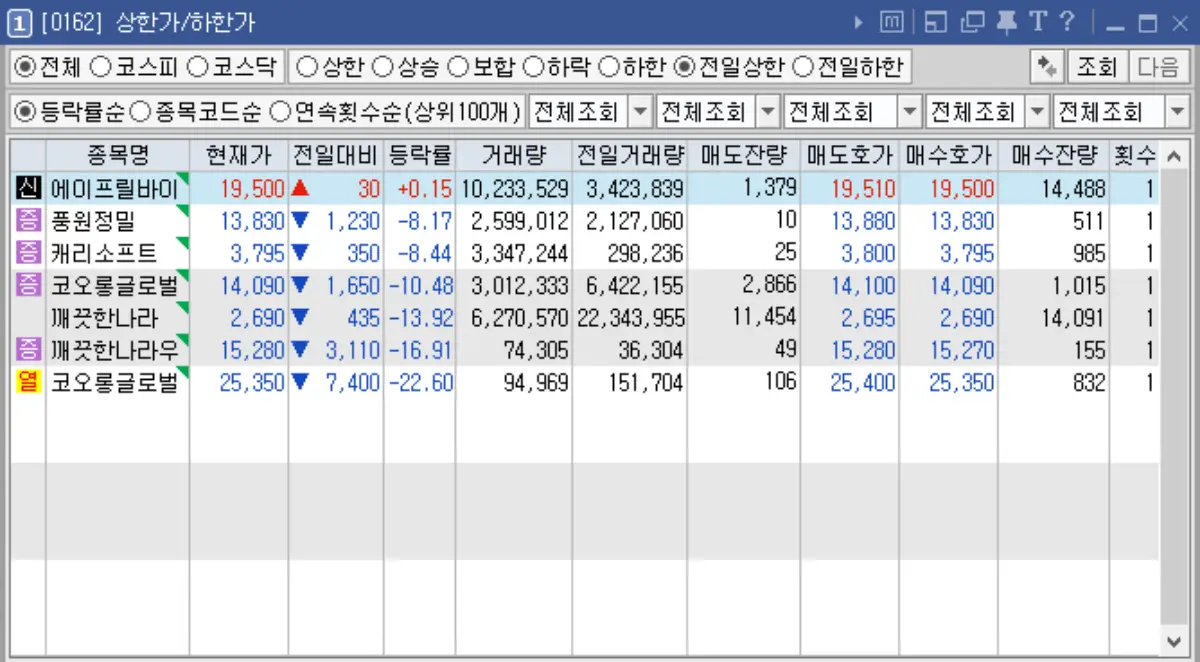Click the small arrow icon left of title icons
The height and width of the screenshot is (662, 1200).
(x=858, y=20)
